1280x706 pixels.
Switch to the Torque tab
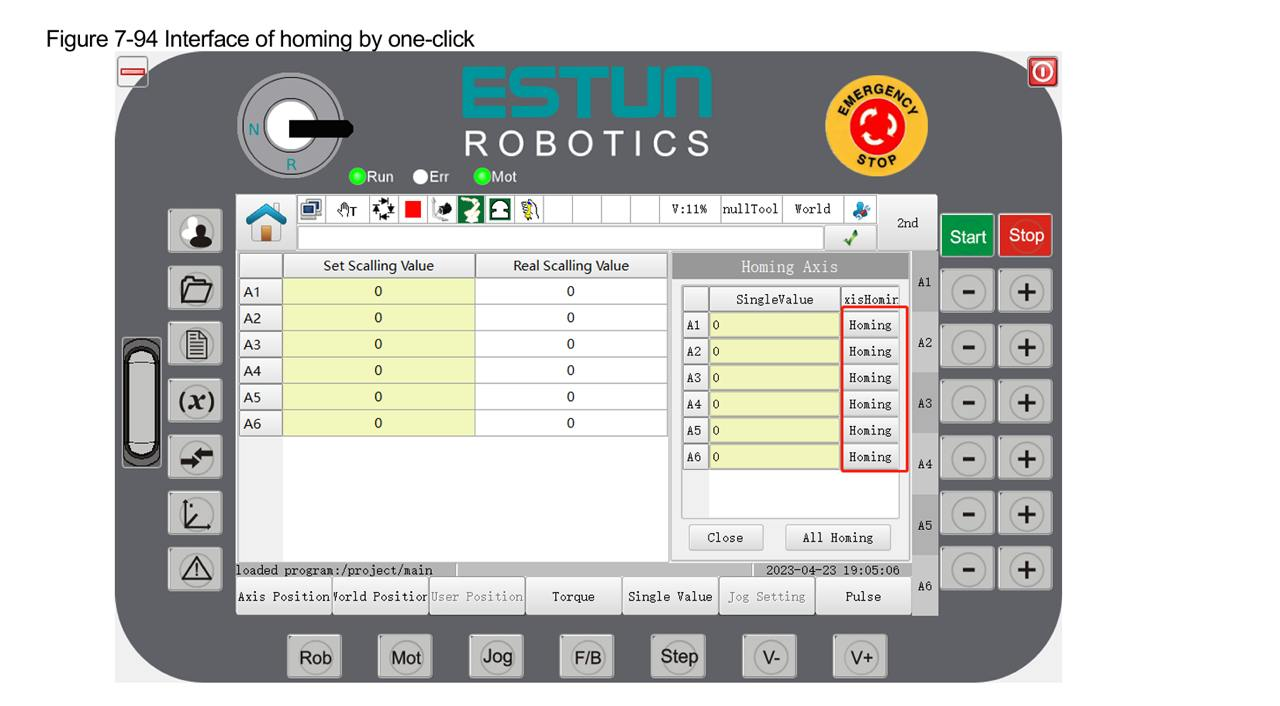[x=574, y=596]
